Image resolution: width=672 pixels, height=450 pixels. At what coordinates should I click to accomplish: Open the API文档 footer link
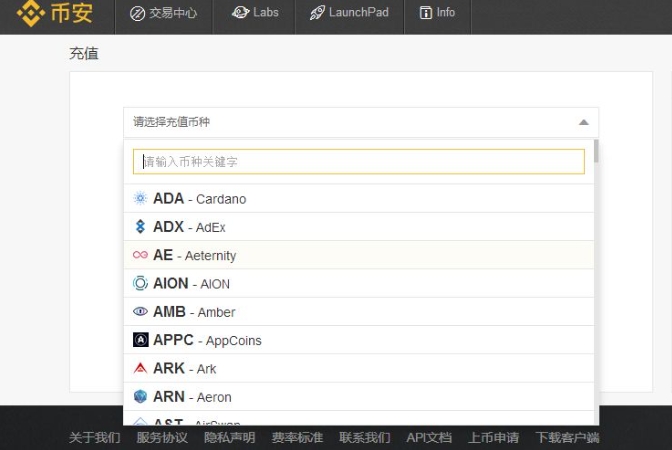(429, 438)
